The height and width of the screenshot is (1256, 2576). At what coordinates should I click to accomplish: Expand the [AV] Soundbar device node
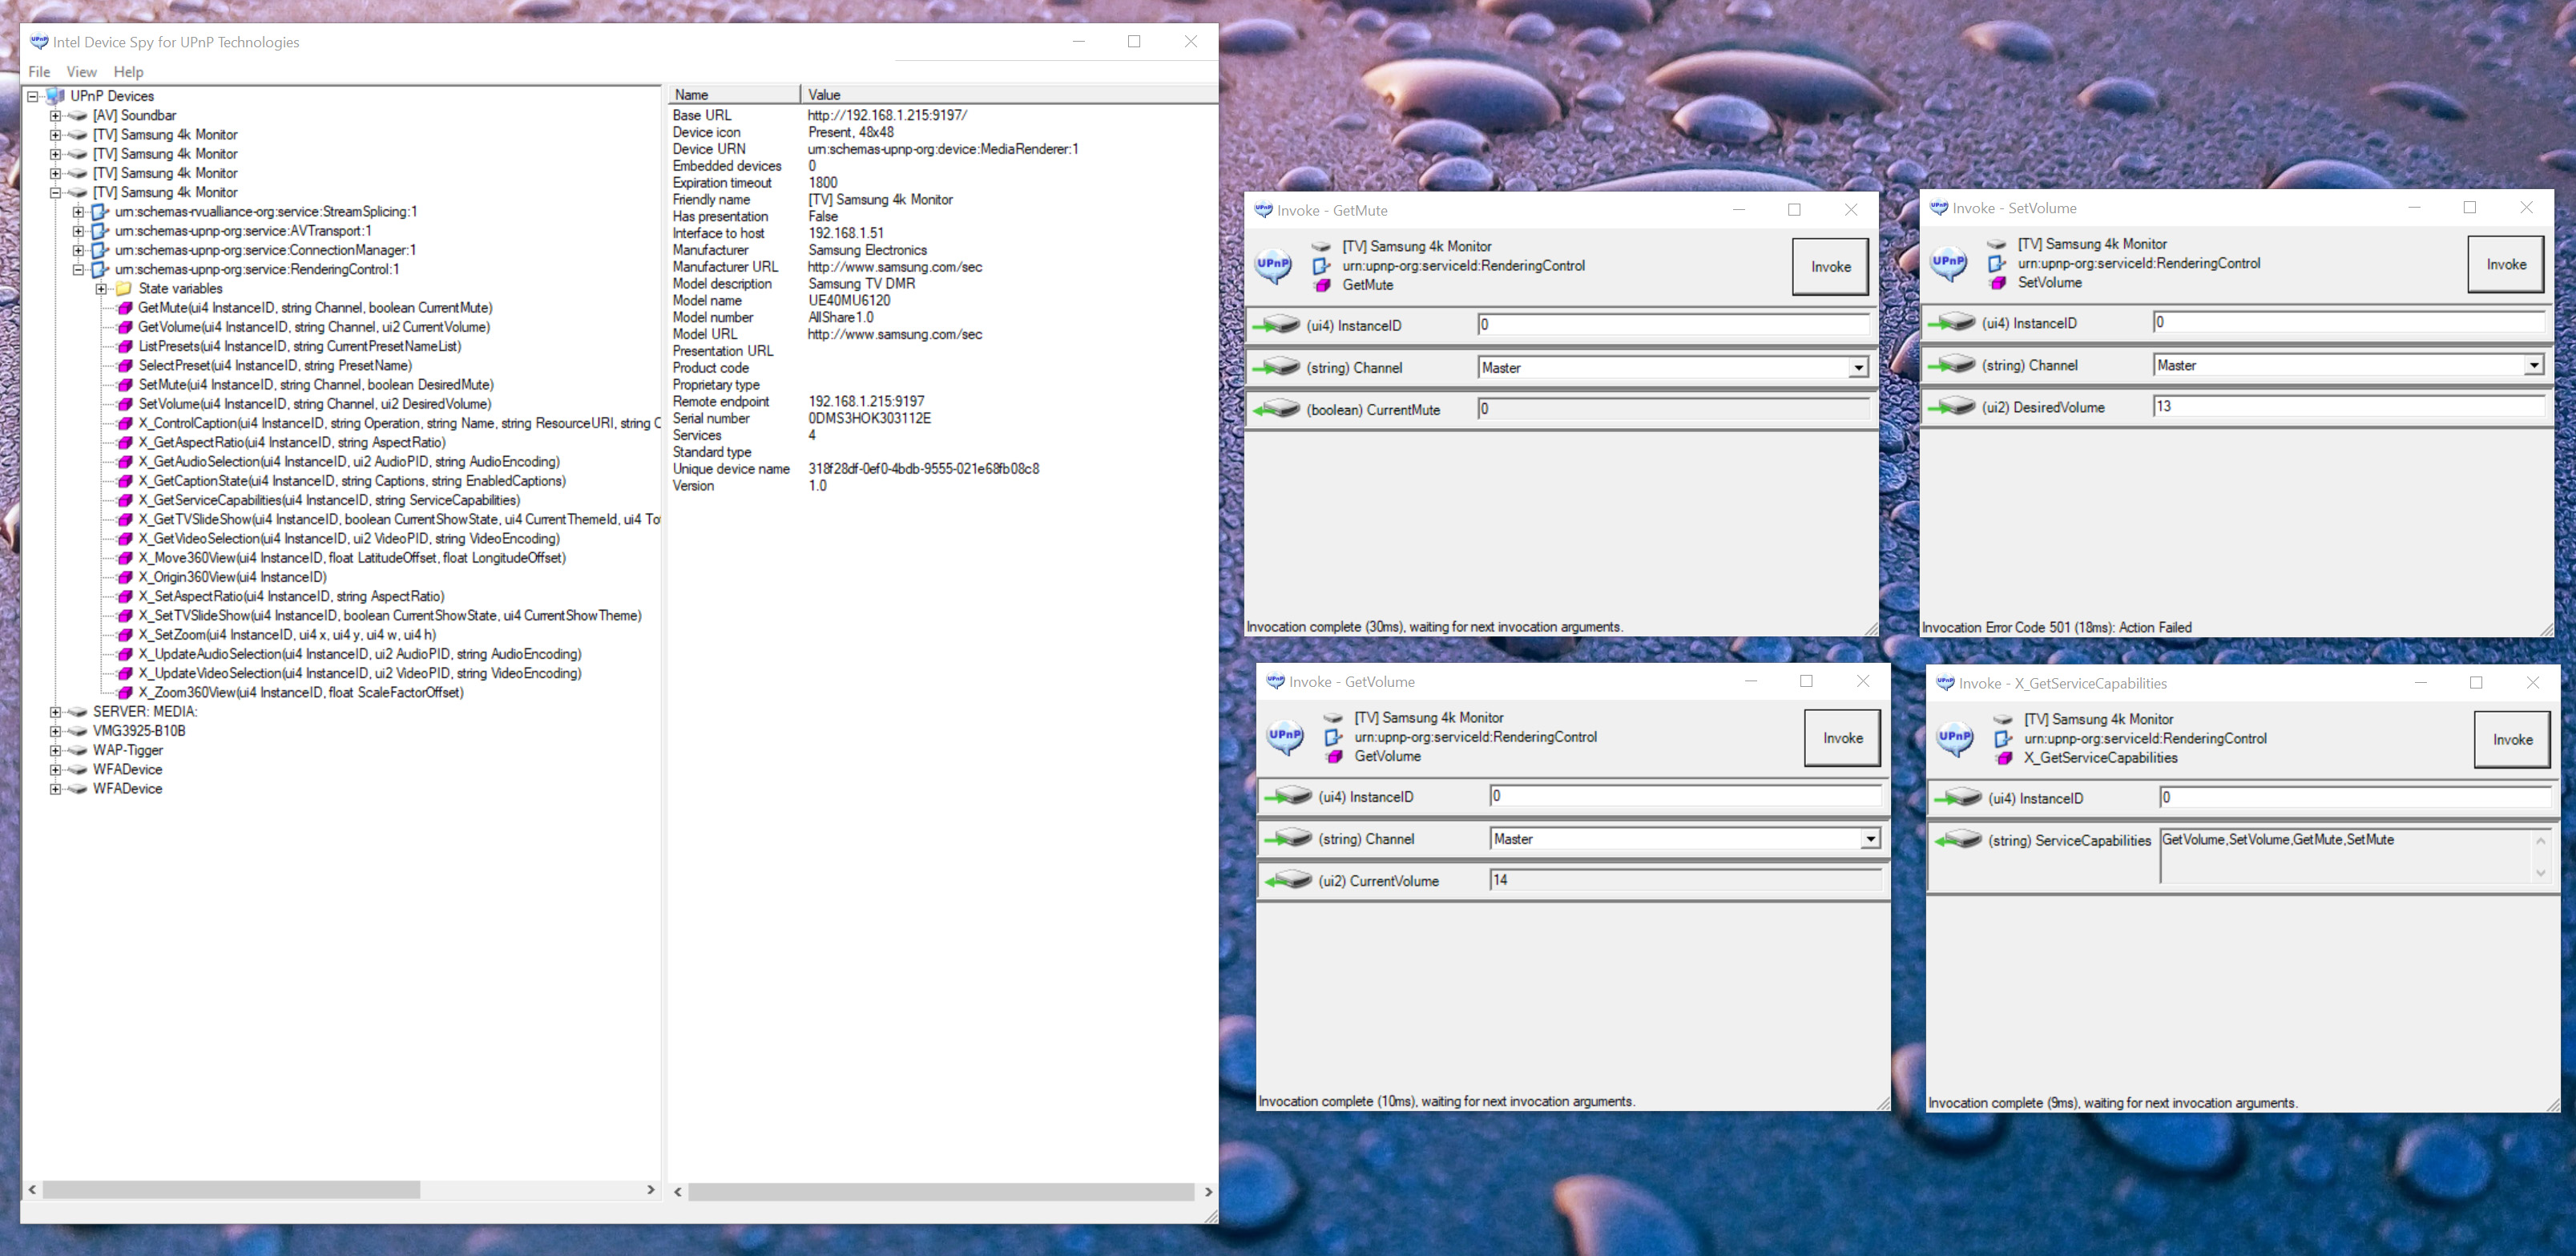tap(56, 116)
